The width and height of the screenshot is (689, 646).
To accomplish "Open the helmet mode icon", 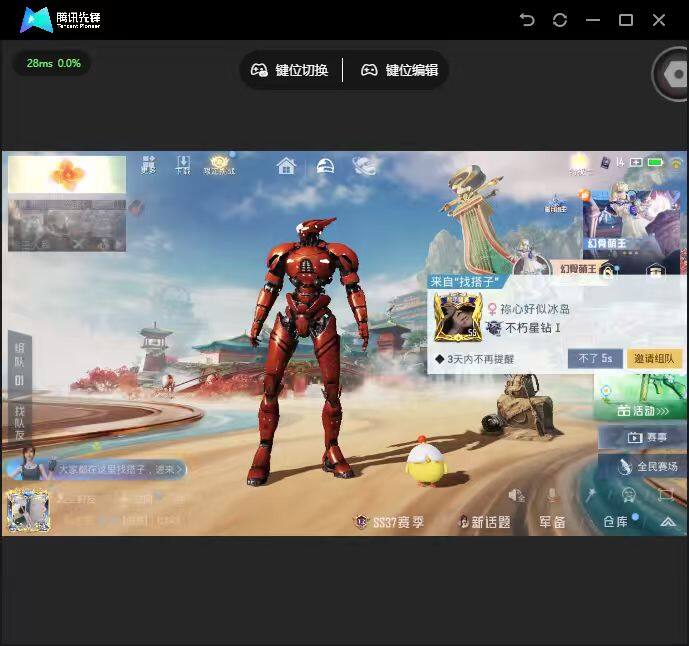I will click(326, 166).
